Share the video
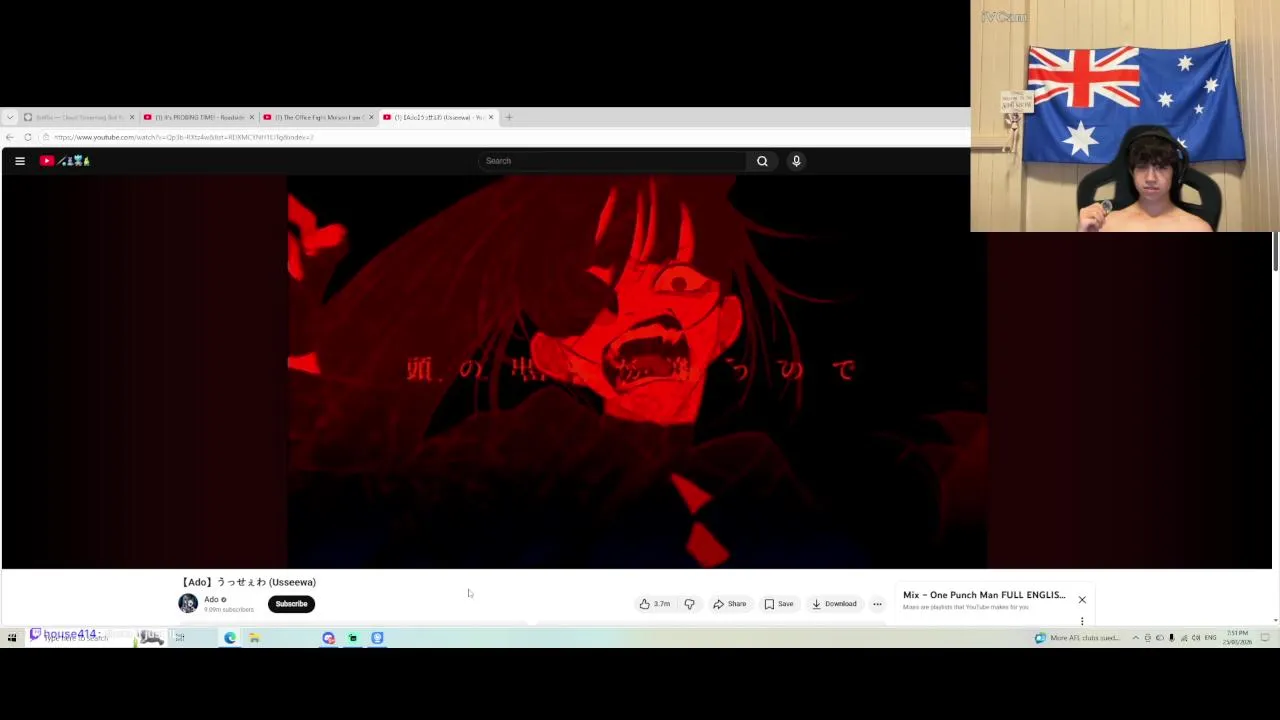The height and width of the screenshot is (720, 1280). [x=729, y=604]
